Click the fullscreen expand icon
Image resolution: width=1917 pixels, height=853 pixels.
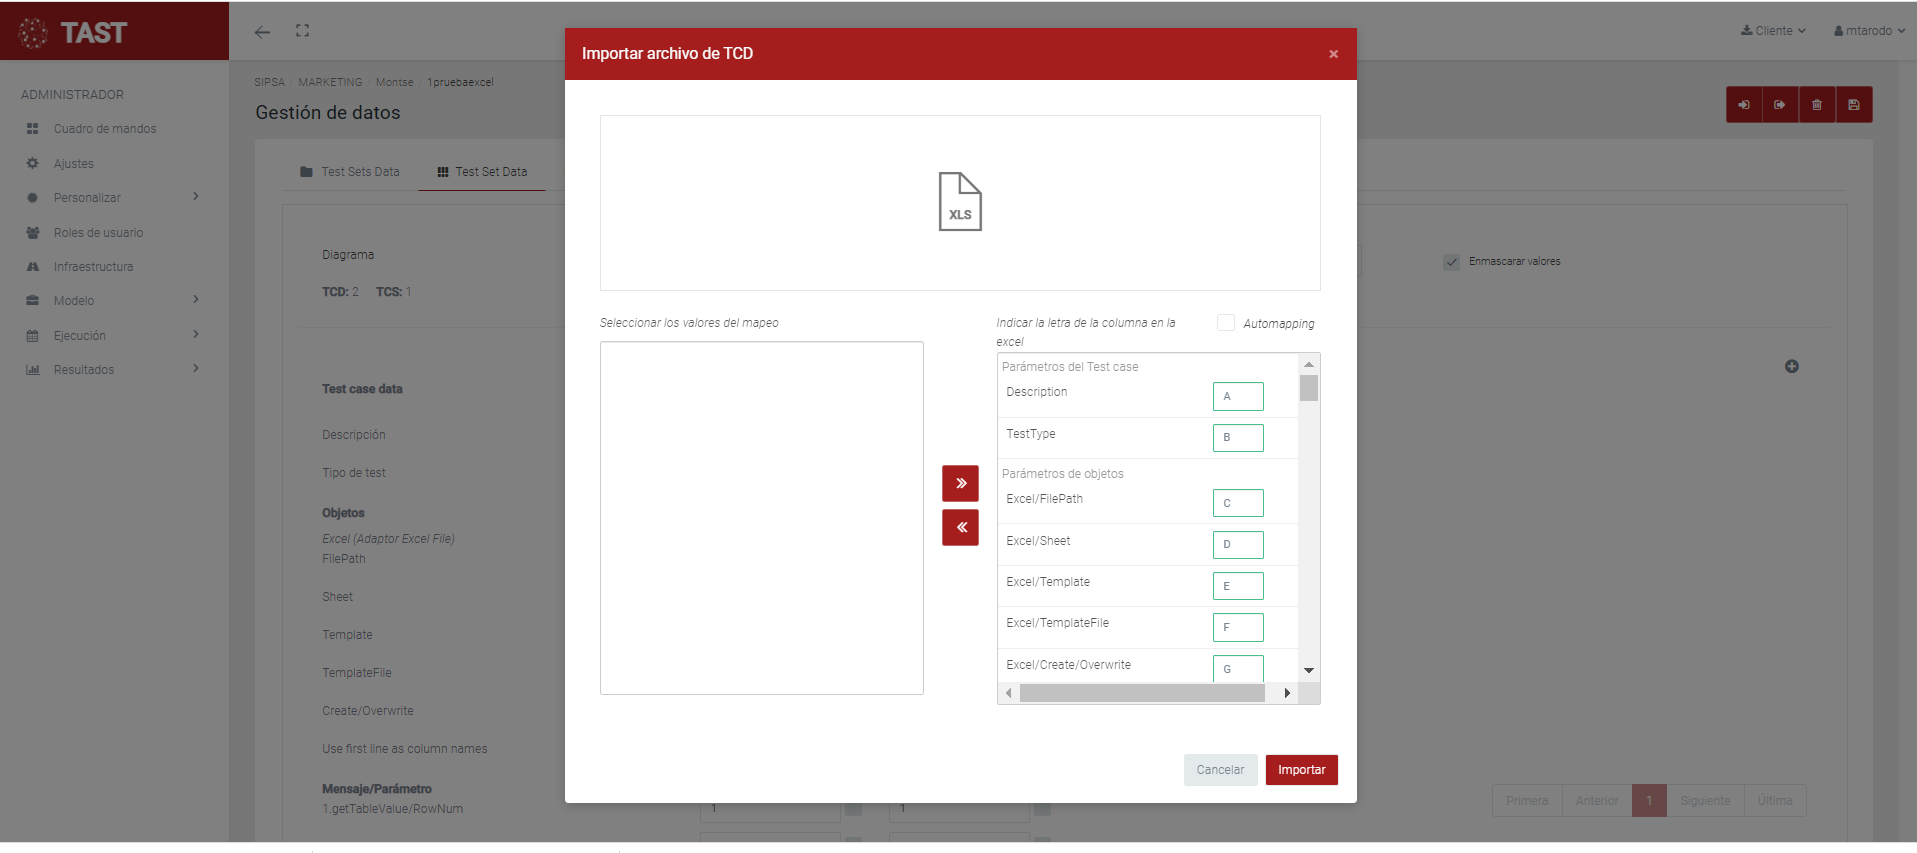(x=302, y=31)
